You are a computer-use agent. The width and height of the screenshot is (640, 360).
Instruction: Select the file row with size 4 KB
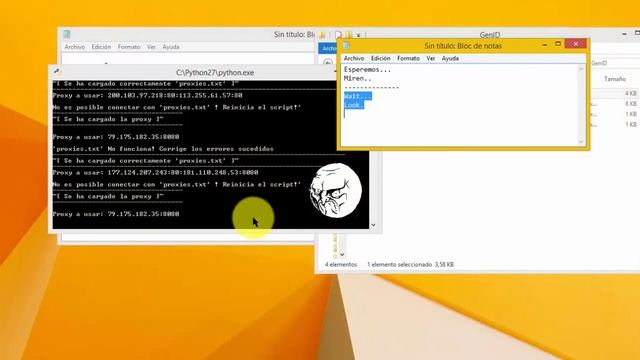coord(615,93)
